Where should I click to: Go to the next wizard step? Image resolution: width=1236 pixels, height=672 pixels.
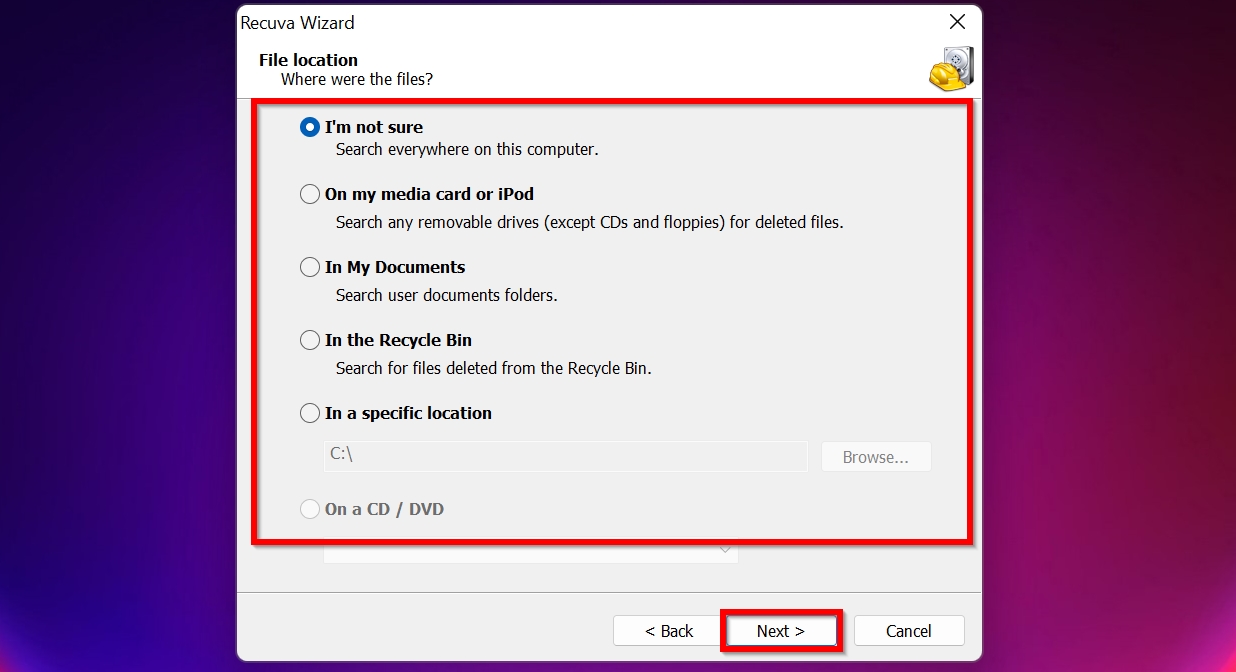coord(781,631)
